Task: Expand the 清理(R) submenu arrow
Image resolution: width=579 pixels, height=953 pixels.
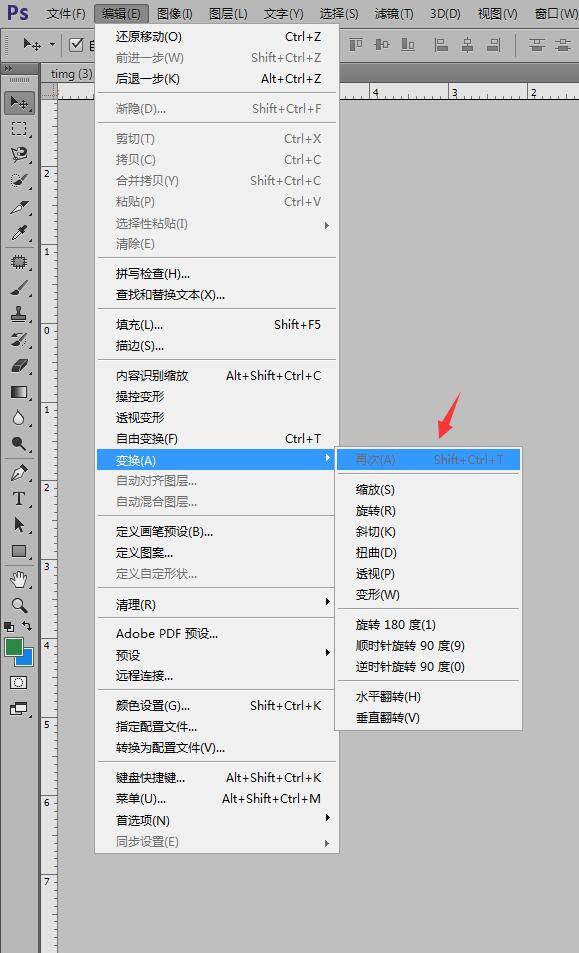Action: click(327, 602)
